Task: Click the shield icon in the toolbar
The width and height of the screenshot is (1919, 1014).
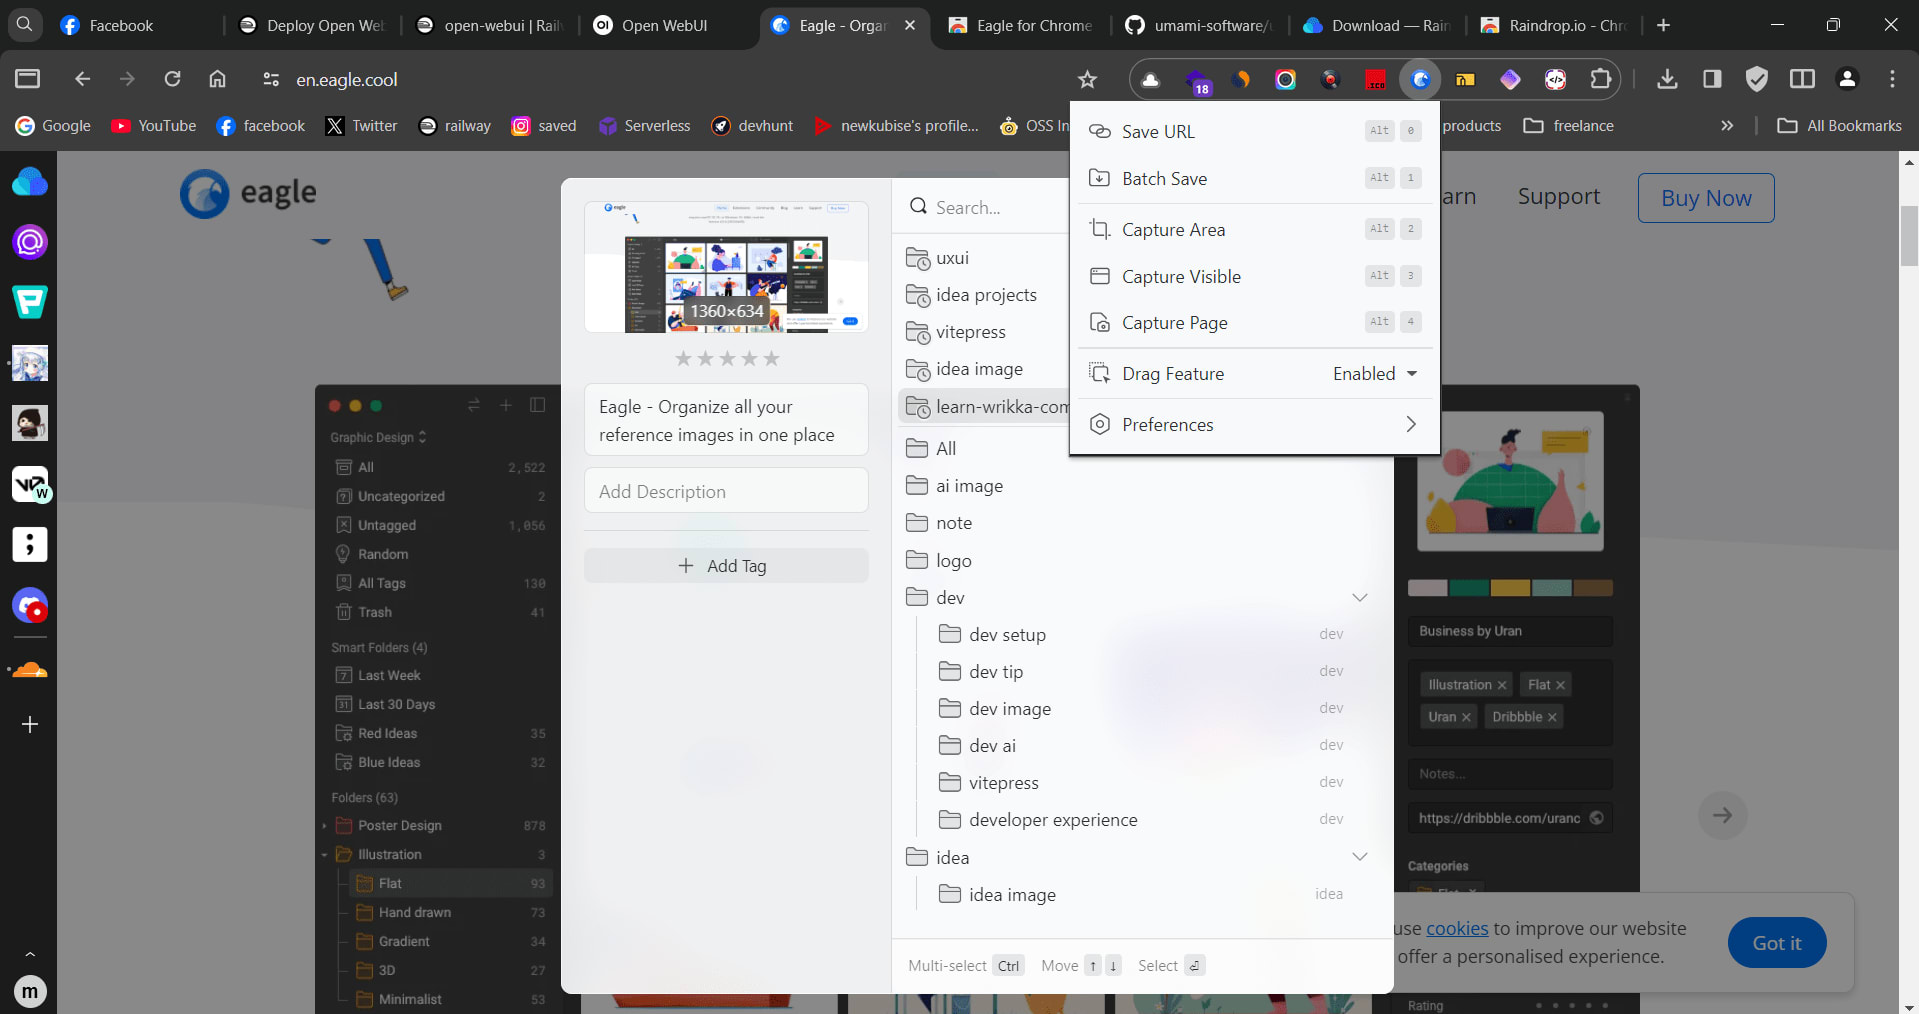Action: [1757, 79]
